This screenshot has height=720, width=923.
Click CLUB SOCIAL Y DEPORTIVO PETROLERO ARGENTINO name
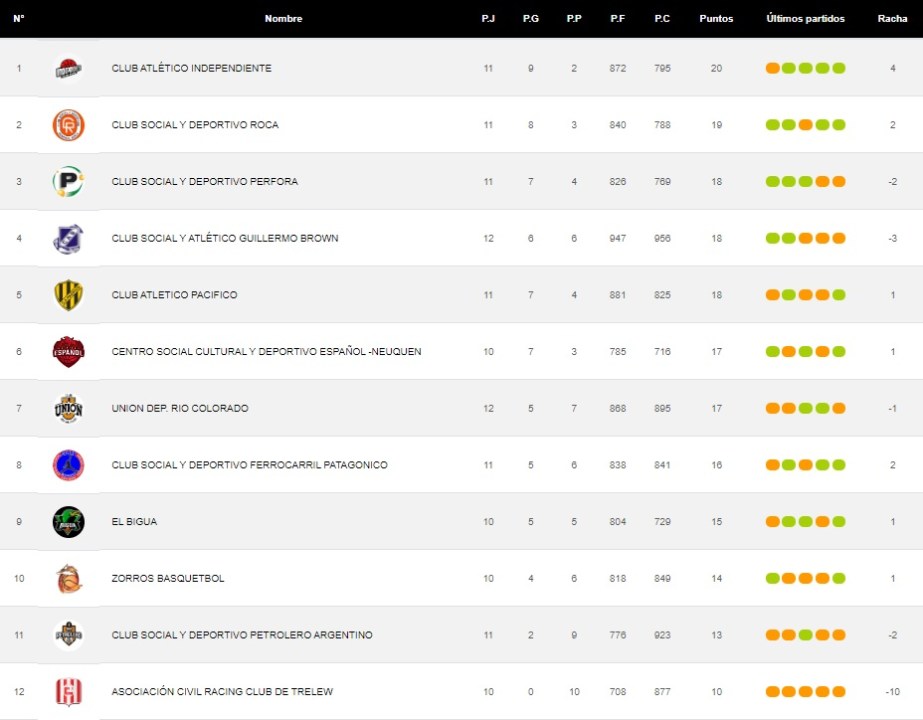click(242, 636)
